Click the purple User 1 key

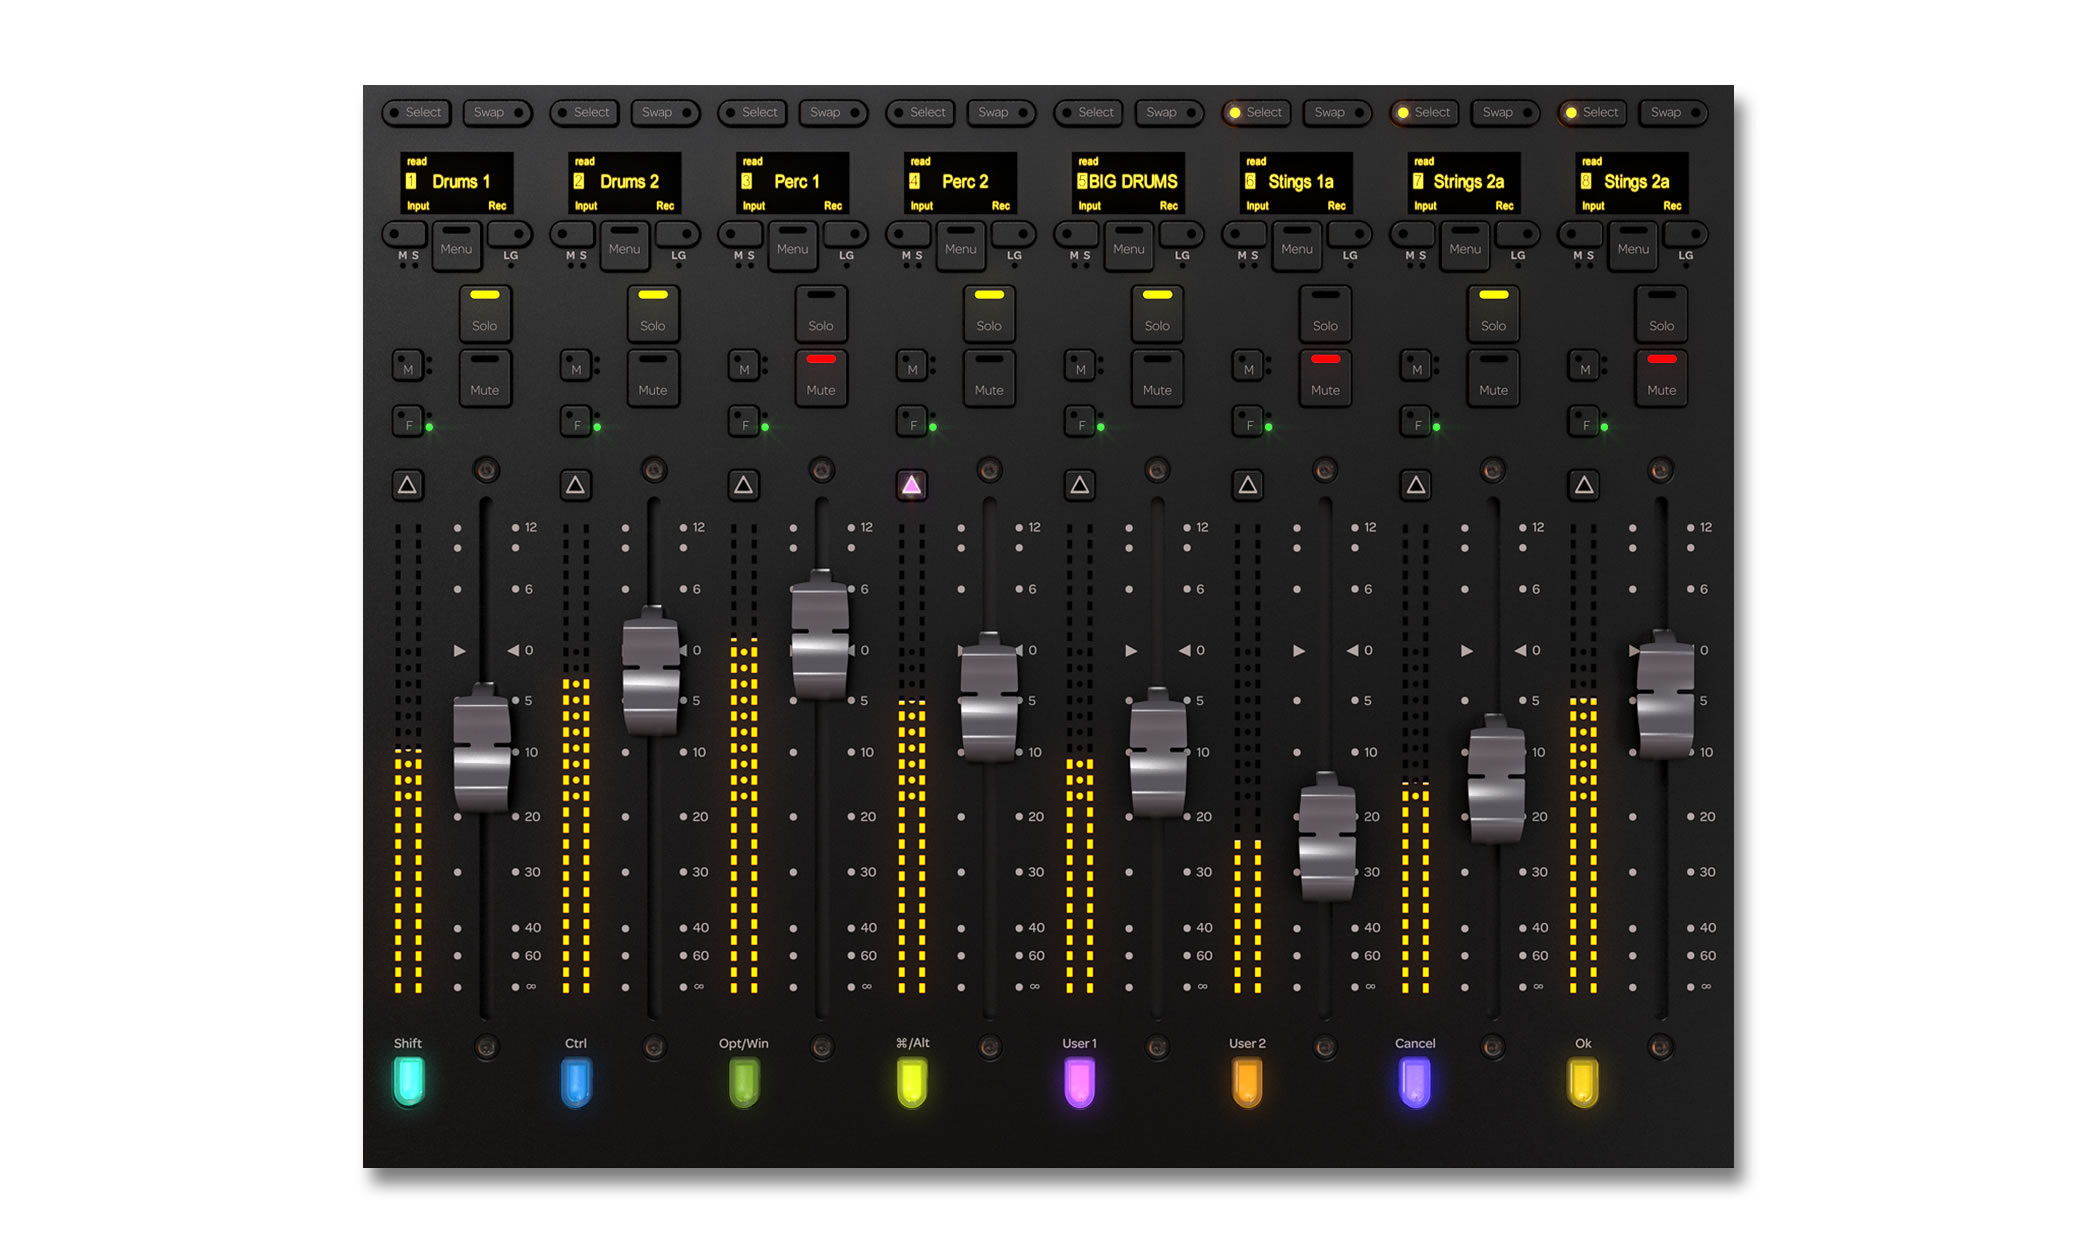(1079, 1082)
